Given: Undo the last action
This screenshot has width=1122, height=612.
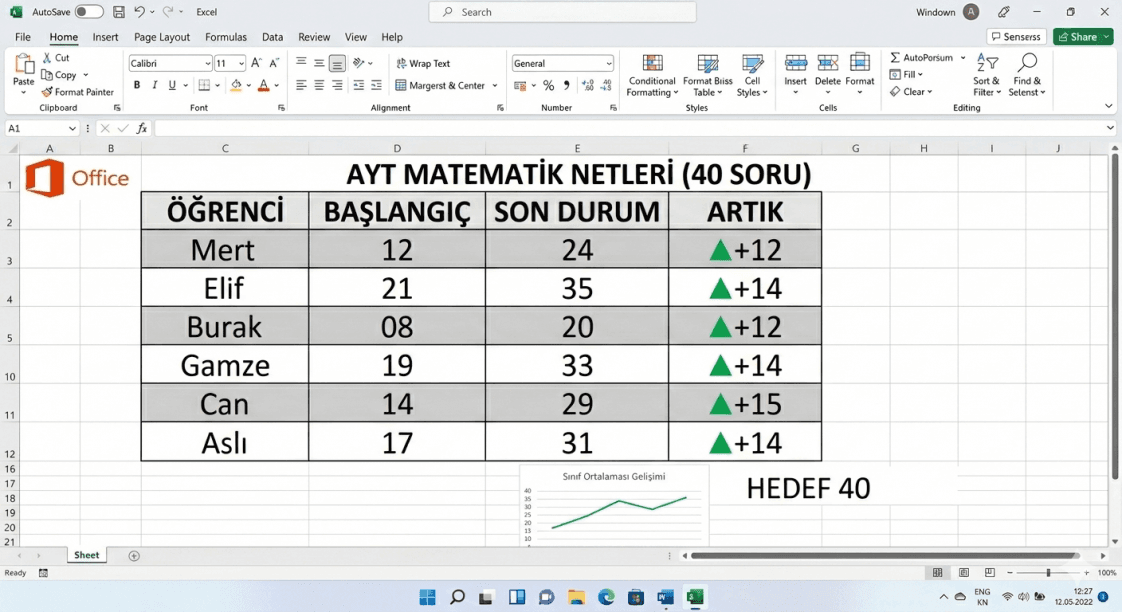Looking at the screenshot, I should (139, 11).
